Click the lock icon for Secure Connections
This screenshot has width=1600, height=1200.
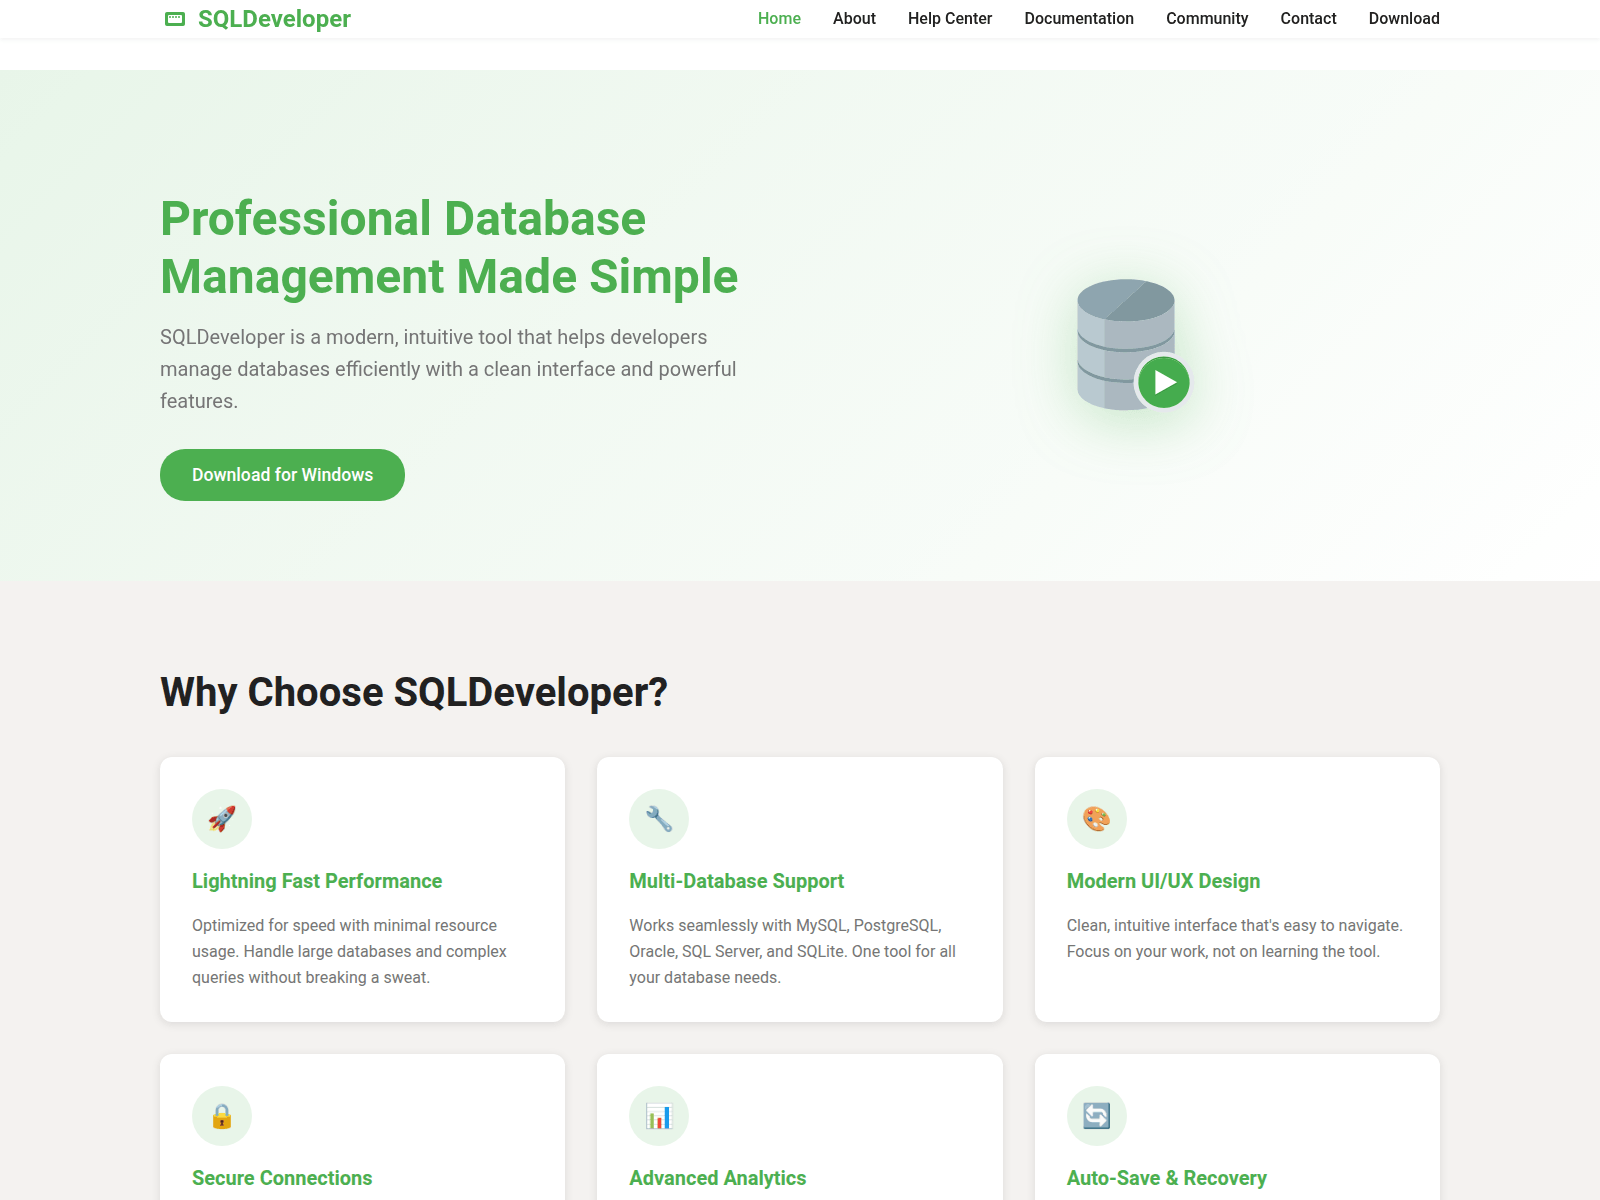pos(222,1116)
